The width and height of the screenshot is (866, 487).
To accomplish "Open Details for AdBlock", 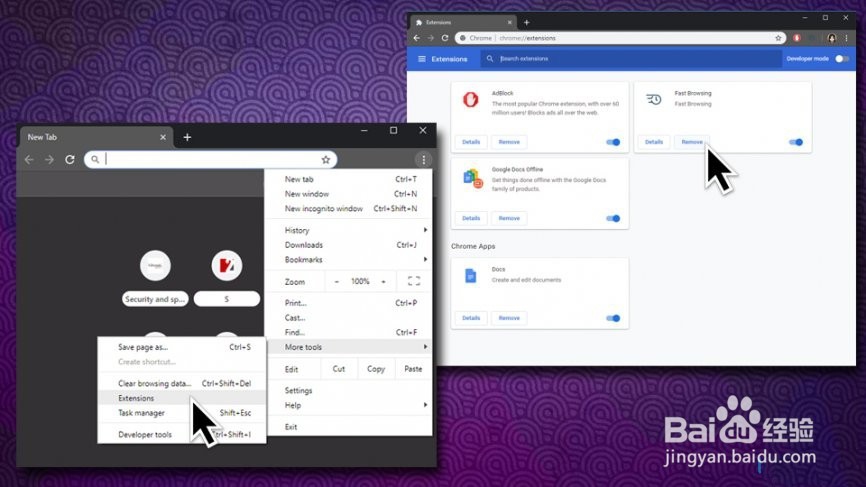I will pyautogui.click(x=471, y=142).
